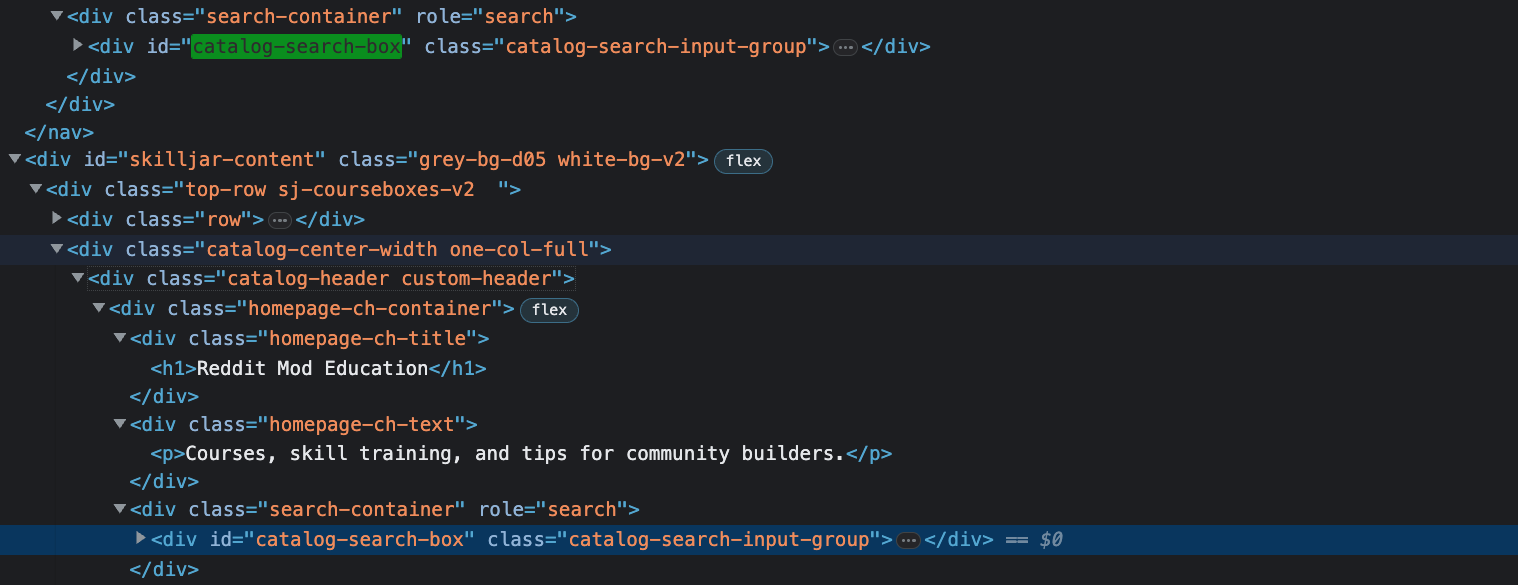Click the "== $0" marker on selected row
This screenshot has width=1518, height=585.
pos(1033,540)
